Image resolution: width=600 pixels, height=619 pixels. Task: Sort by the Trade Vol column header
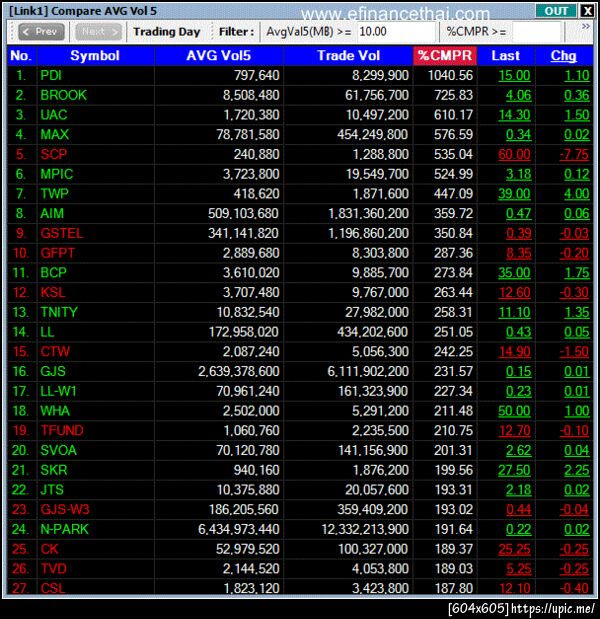pos(348,56)
